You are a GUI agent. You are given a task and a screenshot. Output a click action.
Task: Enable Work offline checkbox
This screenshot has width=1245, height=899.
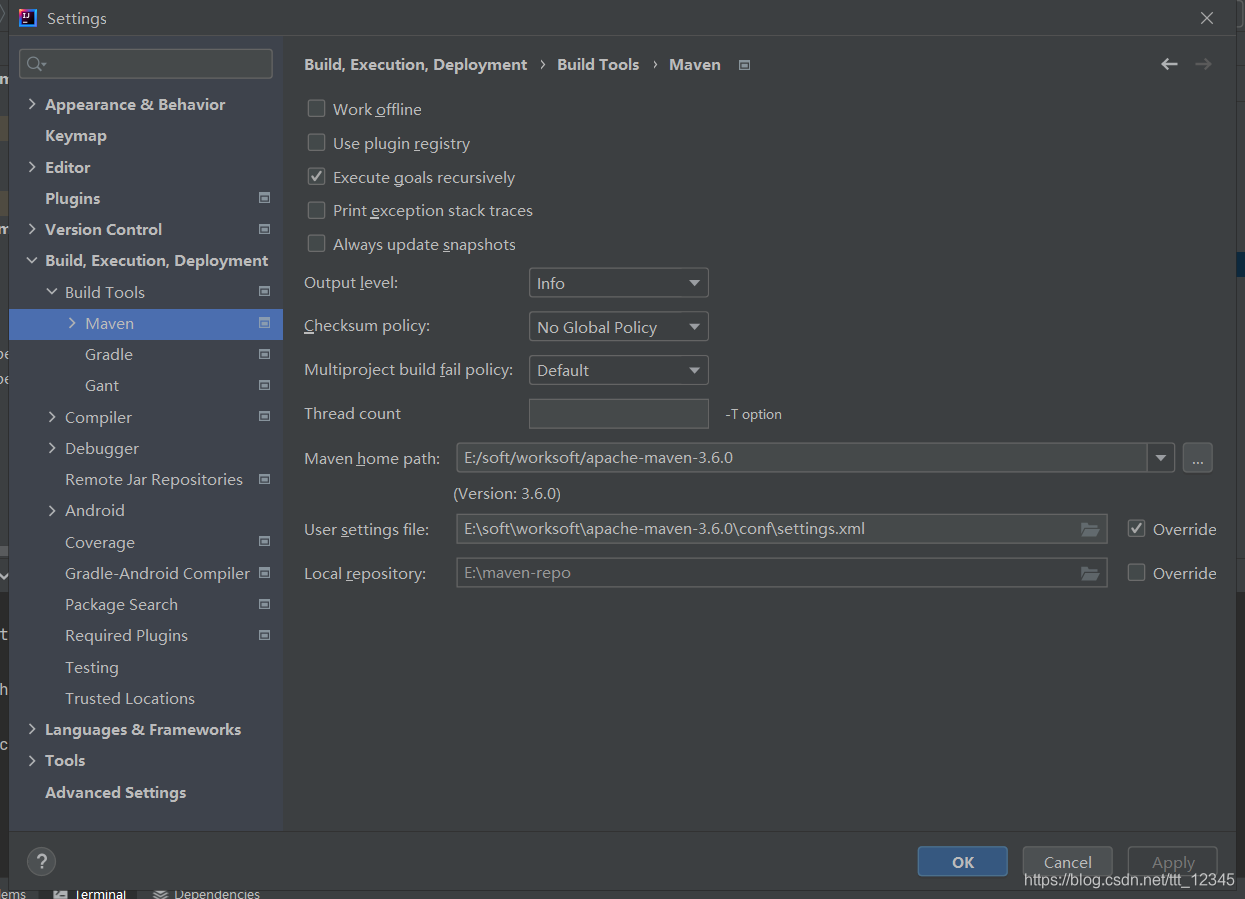click(x=316, y=109)
